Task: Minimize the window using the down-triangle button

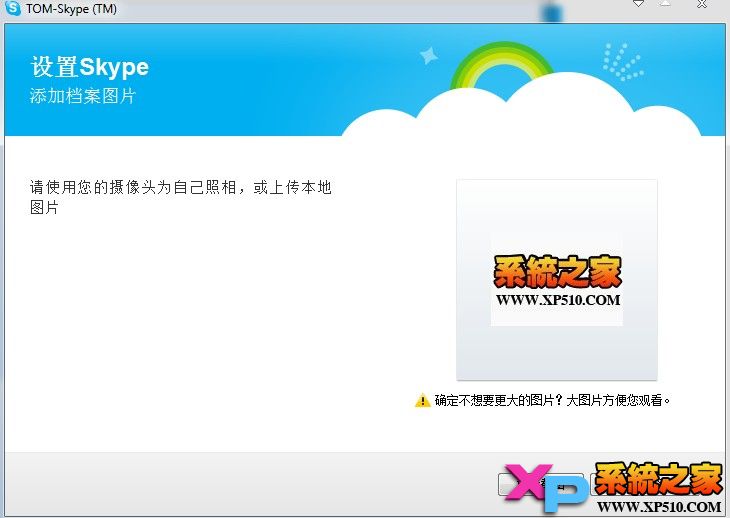Action: click(638, 4)
